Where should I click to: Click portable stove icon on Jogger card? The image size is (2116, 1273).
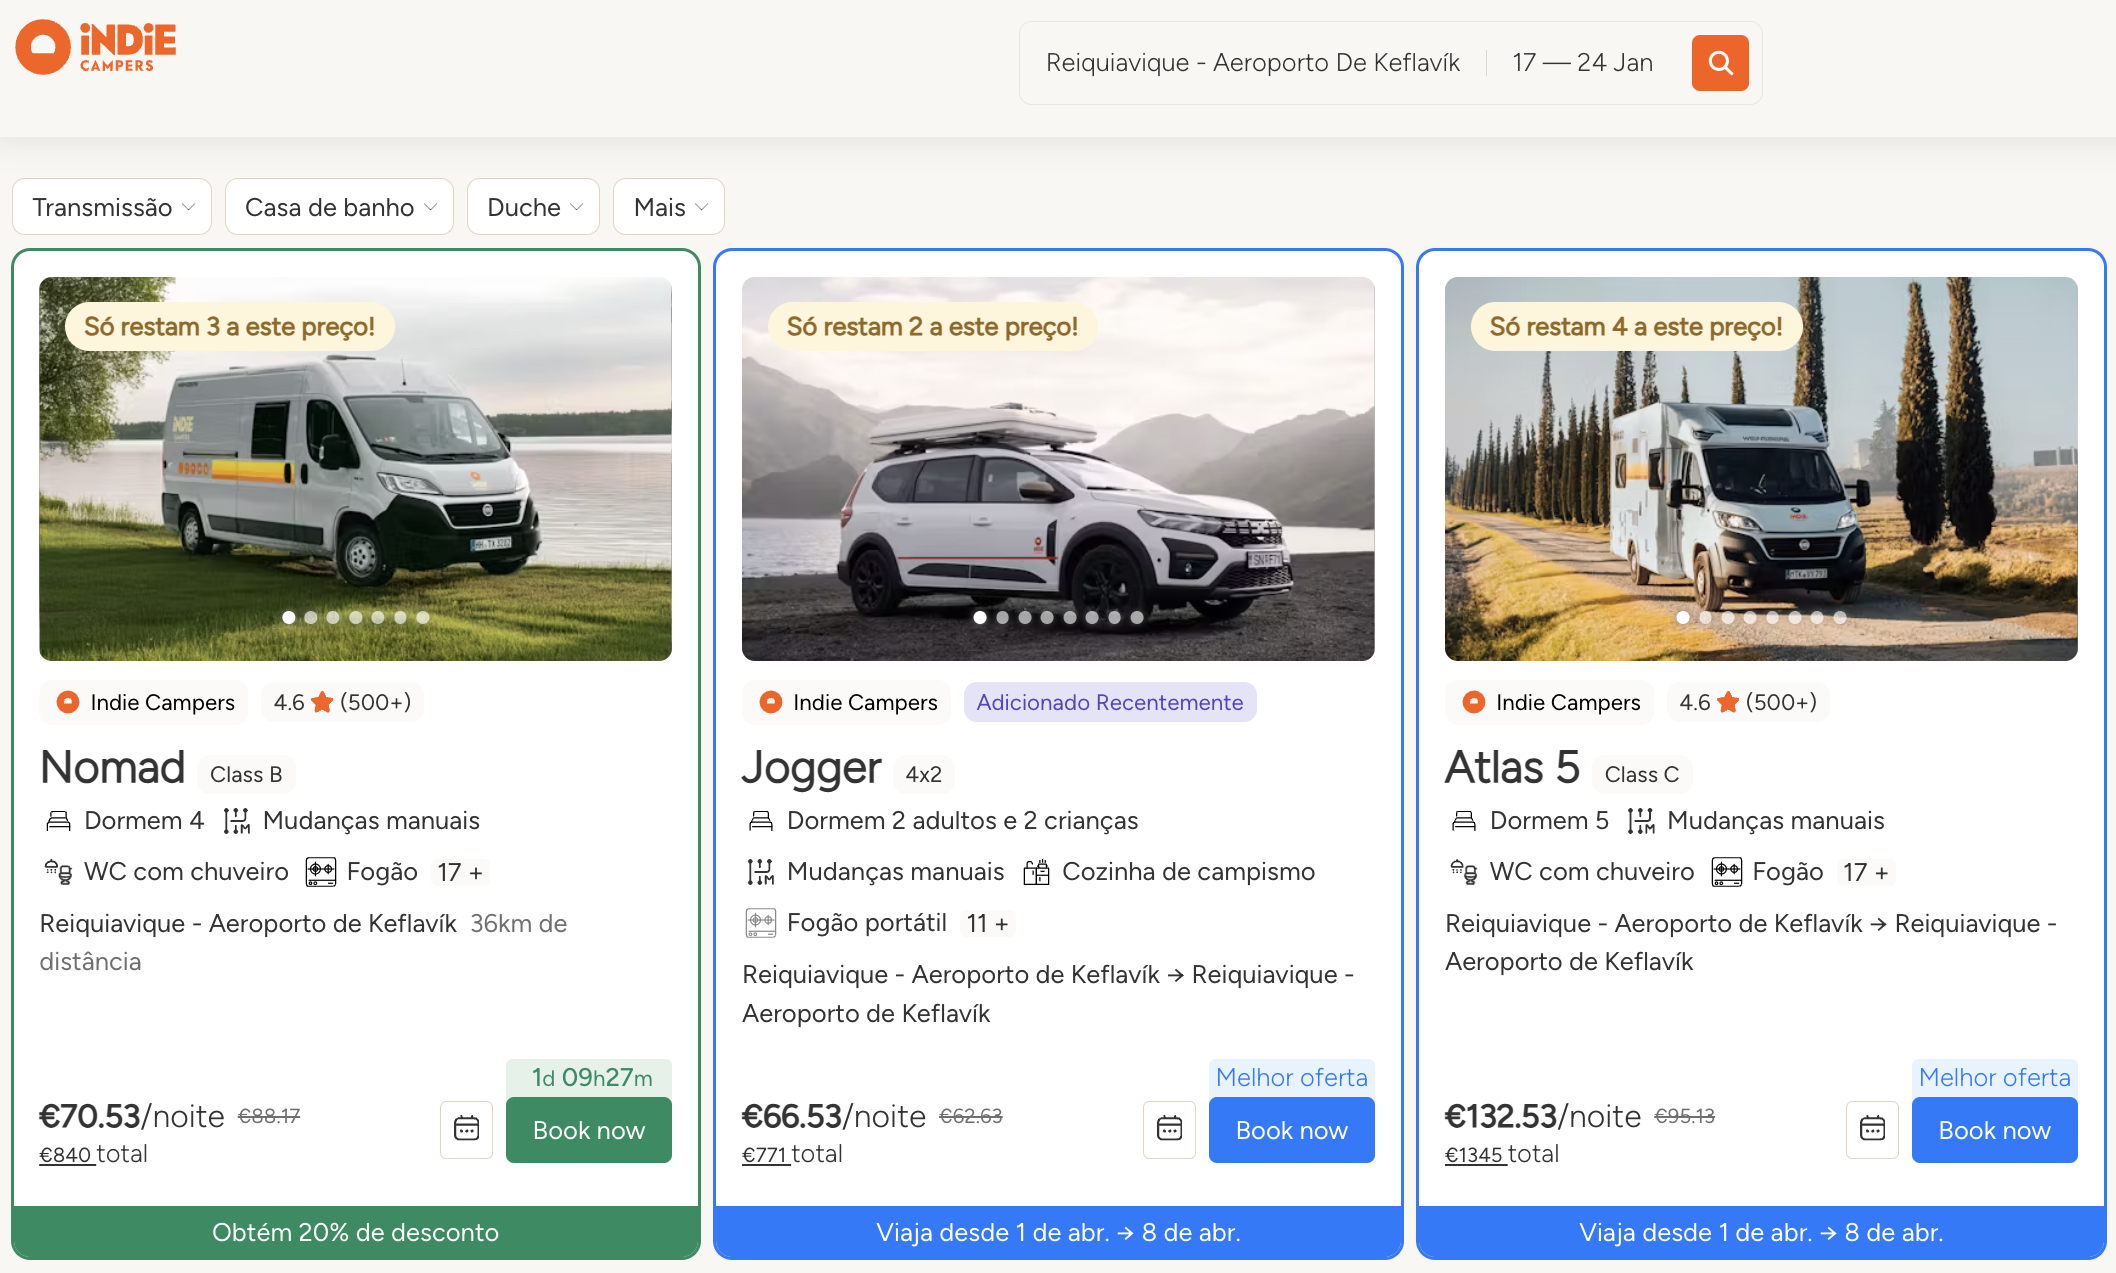click(x=761, y=922)
